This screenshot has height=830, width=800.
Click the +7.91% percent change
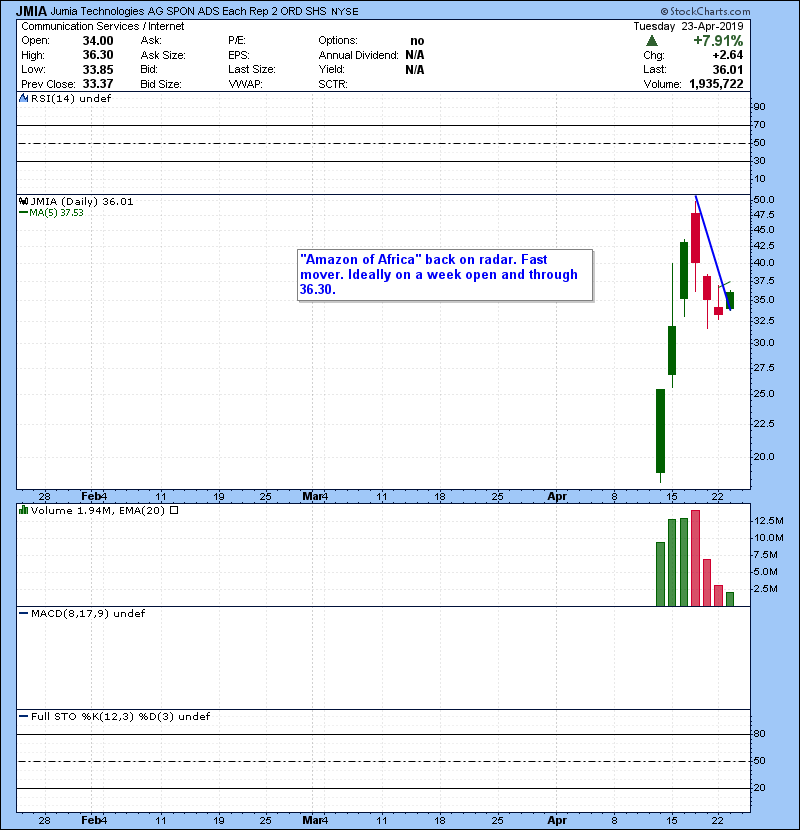(718, 41)
